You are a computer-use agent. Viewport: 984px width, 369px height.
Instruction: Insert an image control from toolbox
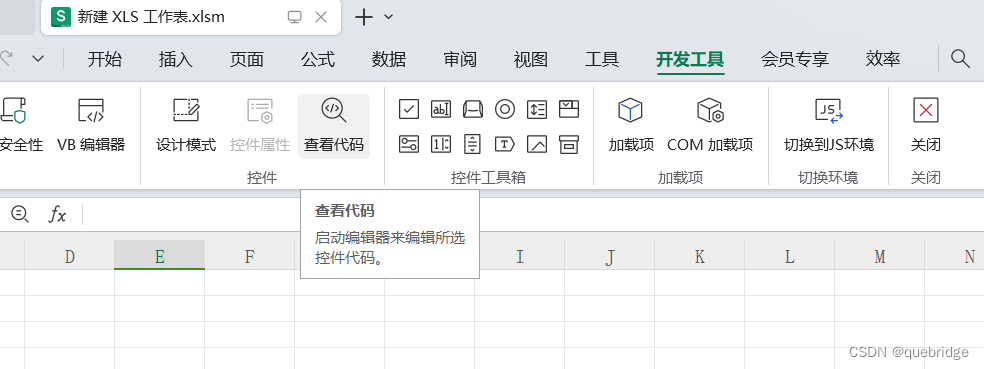click(537, 144)
